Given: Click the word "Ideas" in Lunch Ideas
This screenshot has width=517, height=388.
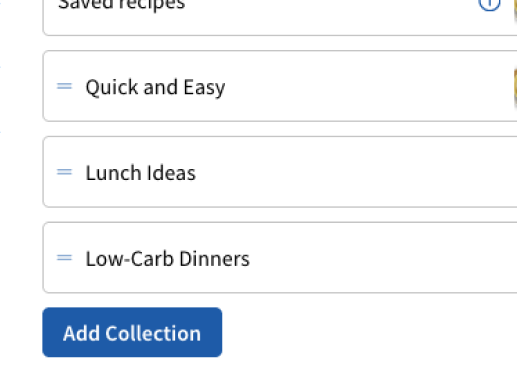Looking at the screenshot, I should (x=171, y=173).
